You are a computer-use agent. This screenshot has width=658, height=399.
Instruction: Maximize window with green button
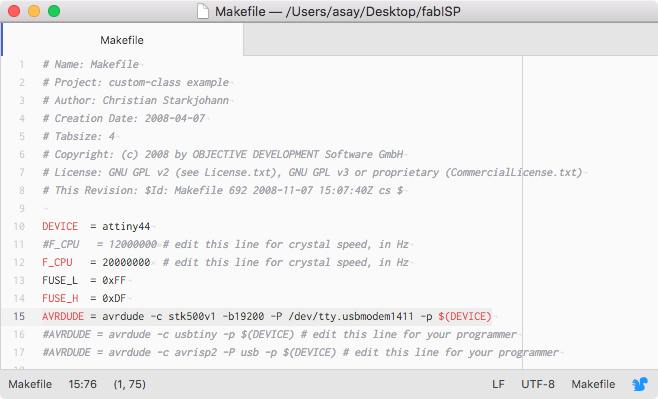click(x=54, y=11)
